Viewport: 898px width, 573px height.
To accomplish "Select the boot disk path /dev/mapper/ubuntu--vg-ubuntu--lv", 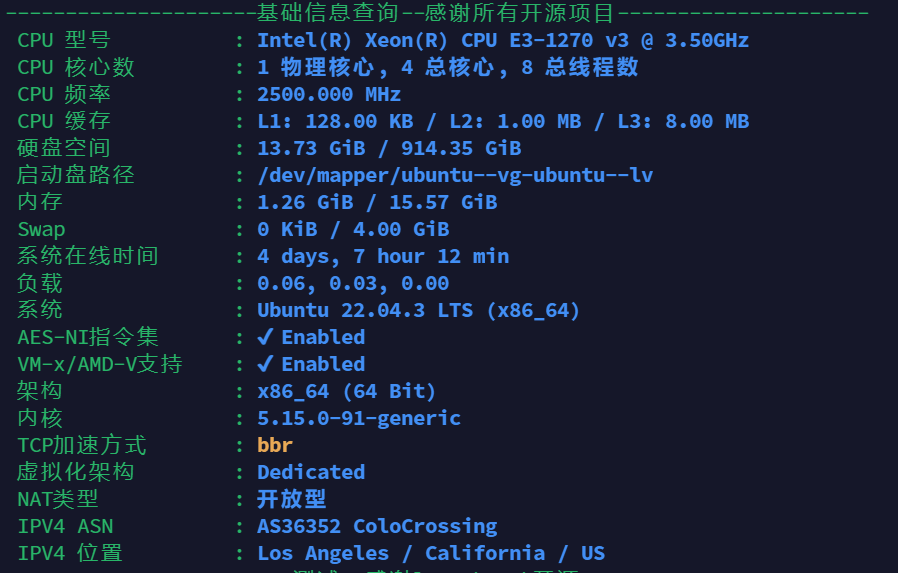I will (x=455, y=175).
